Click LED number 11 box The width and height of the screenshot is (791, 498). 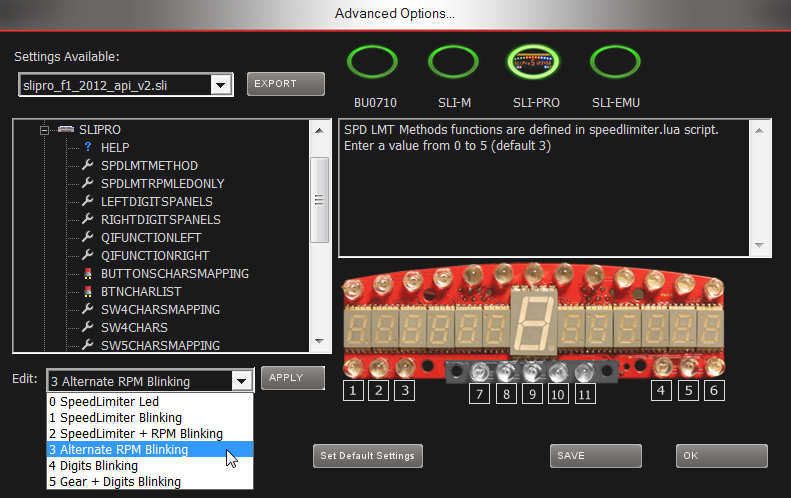pyautogui.click(x=584, y=394)
